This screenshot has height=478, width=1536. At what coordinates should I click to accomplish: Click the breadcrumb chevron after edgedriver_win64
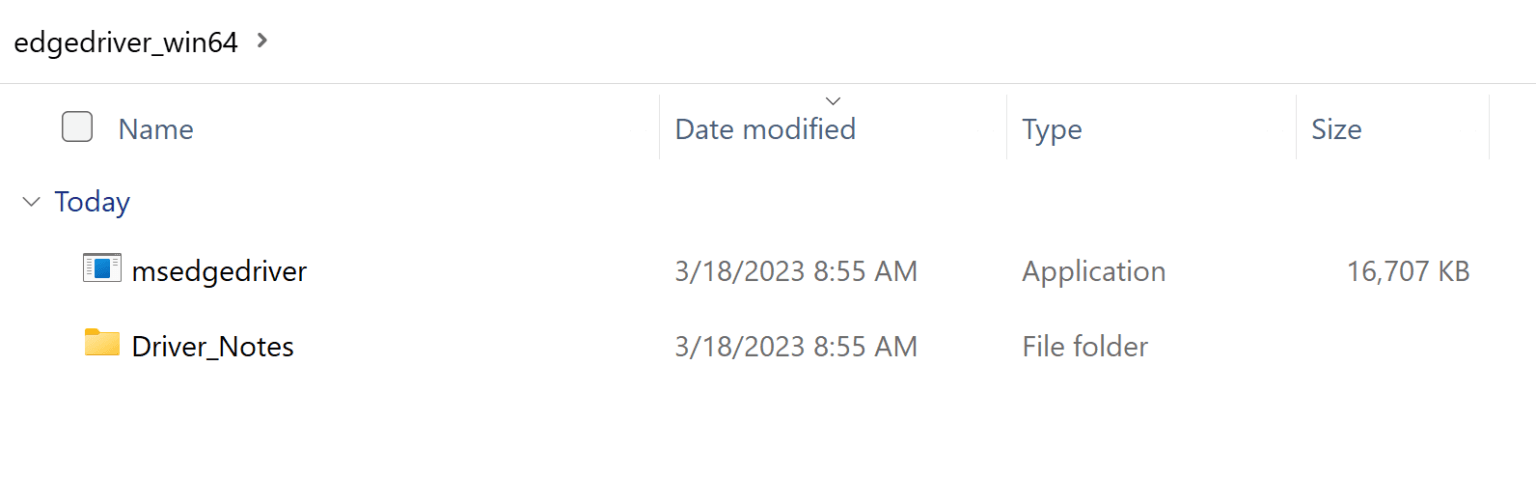(x=262, y=41)
